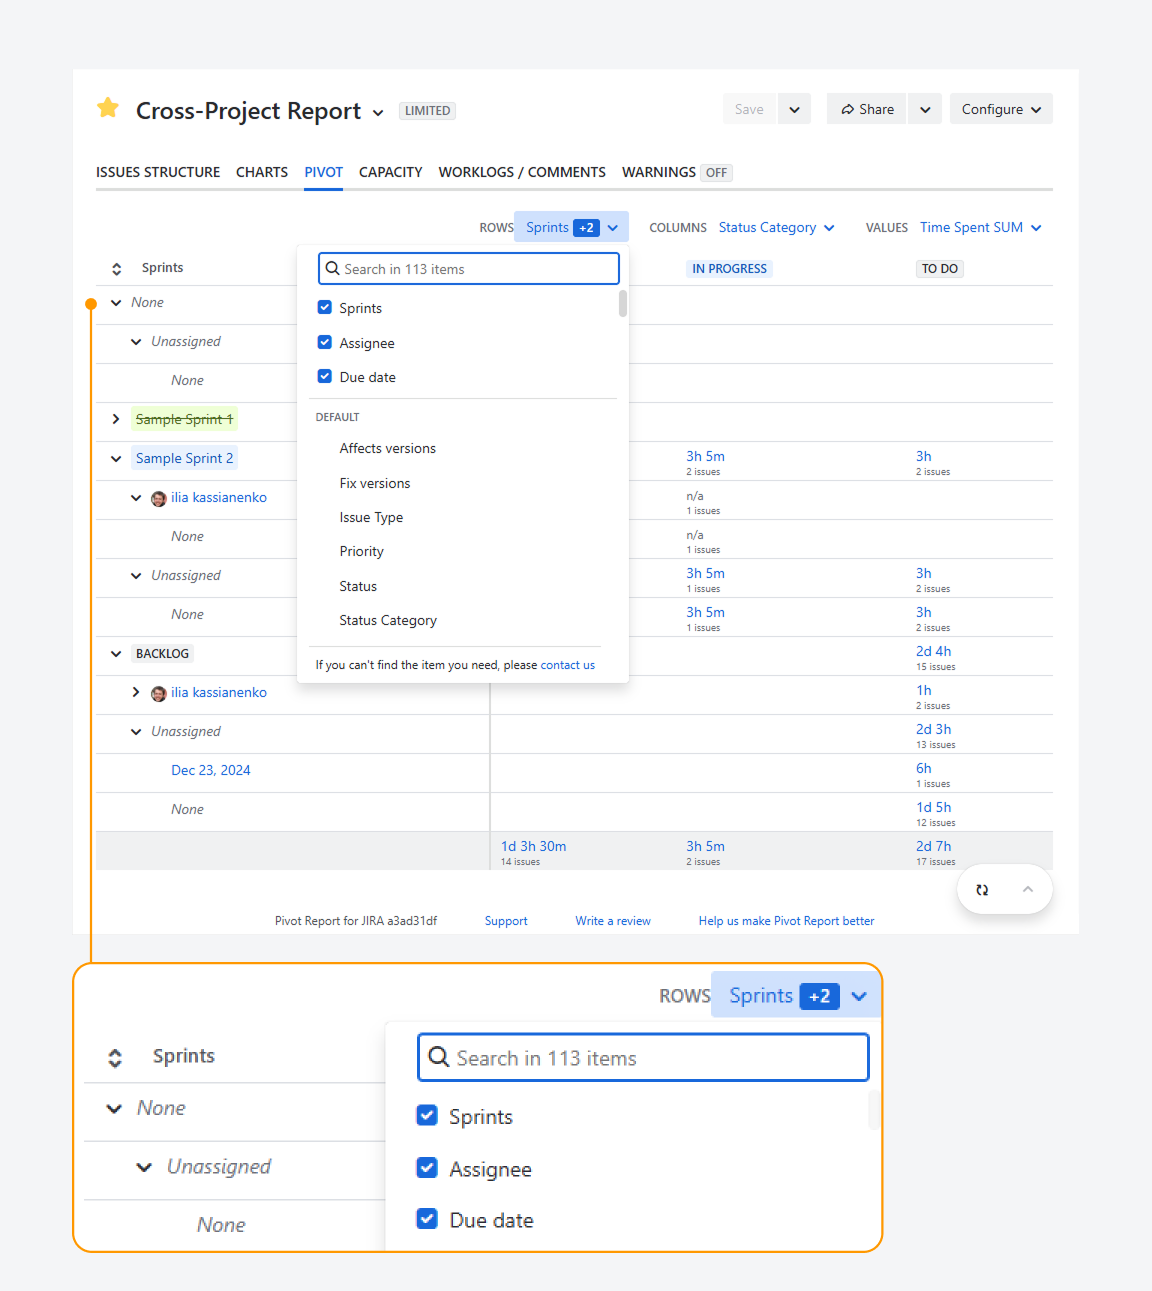Click the Dec 23, 2024 due date link
The width and height of the screenshot is (1152, 1291).
[211, 770]
